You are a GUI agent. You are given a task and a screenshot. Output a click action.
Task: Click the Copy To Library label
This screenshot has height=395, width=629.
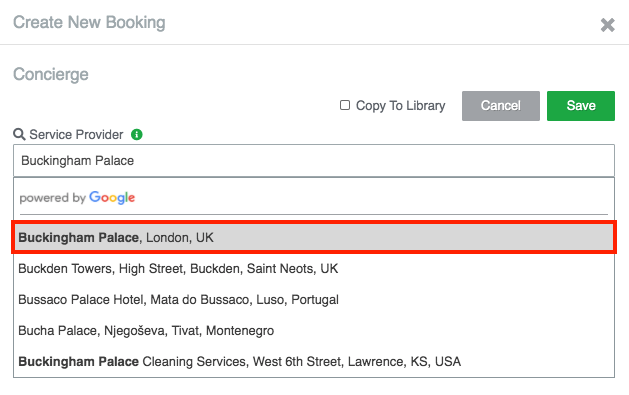click(400, 105)
